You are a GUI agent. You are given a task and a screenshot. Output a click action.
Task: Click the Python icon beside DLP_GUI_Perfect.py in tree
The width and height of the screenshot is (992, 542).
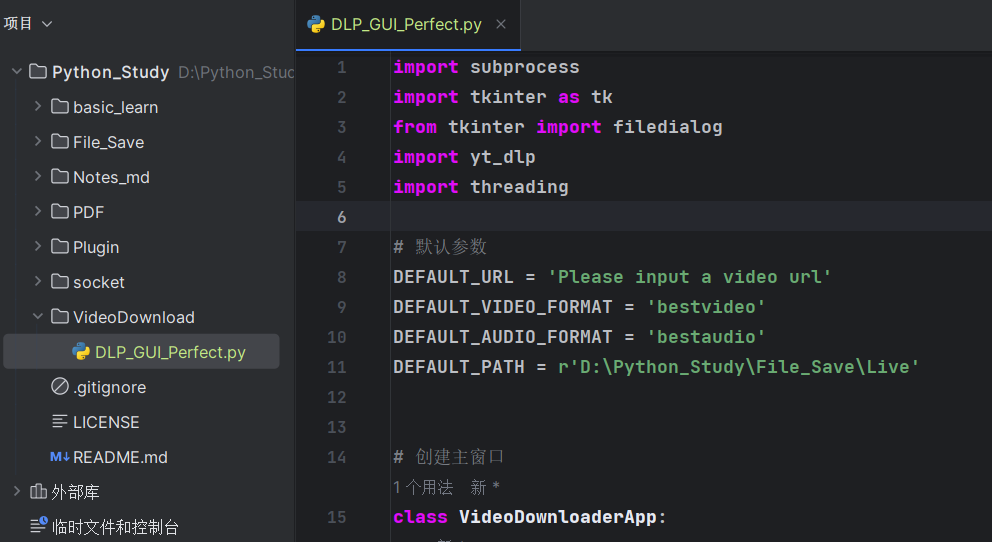click(81, 351)
